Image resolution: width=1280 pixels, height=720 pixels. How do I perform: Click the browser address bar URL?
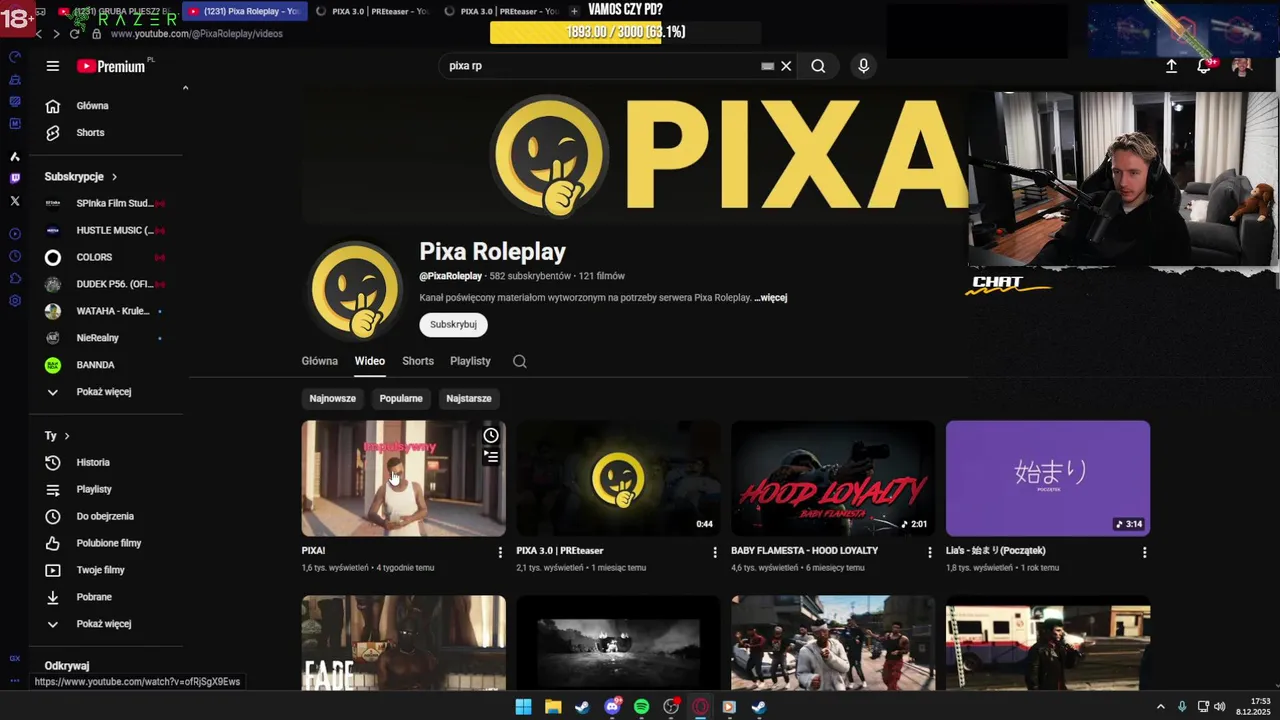tap(197, 33)
